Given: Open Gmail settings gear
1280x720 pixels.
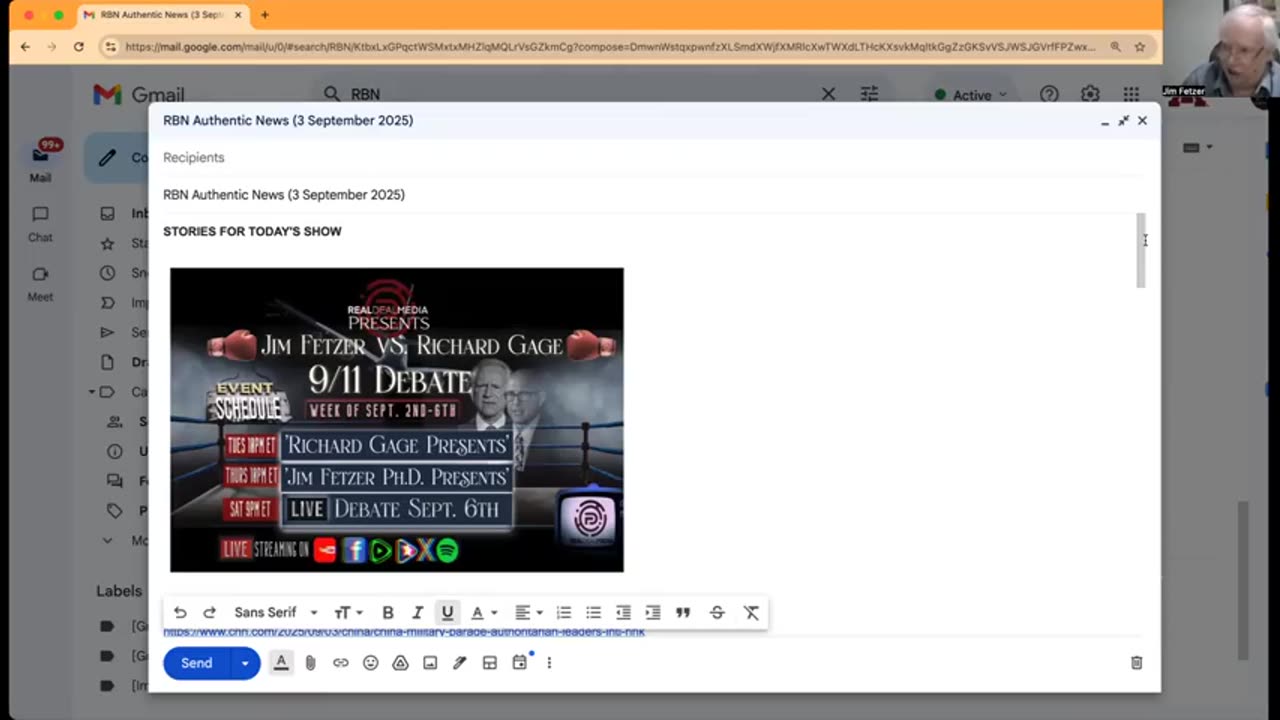Looking at the screenshot, I should 1090,94.
